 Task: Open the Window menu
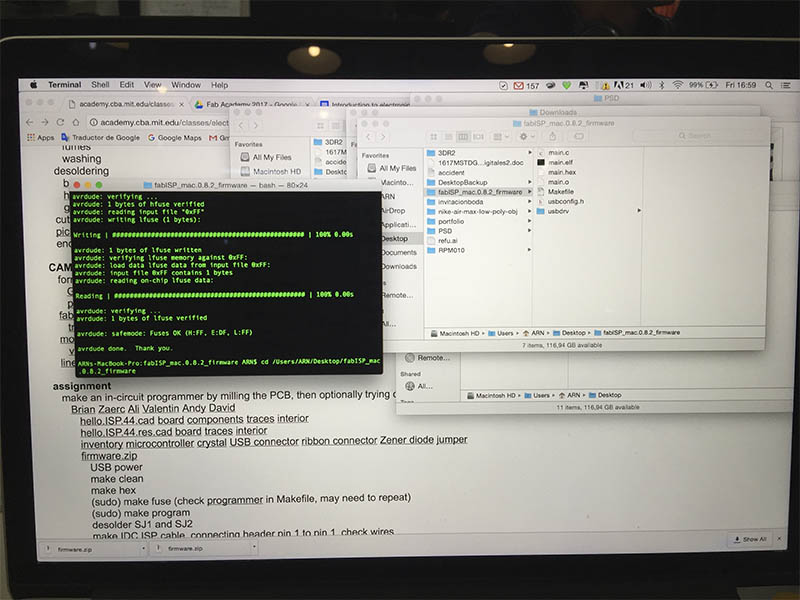186,85
